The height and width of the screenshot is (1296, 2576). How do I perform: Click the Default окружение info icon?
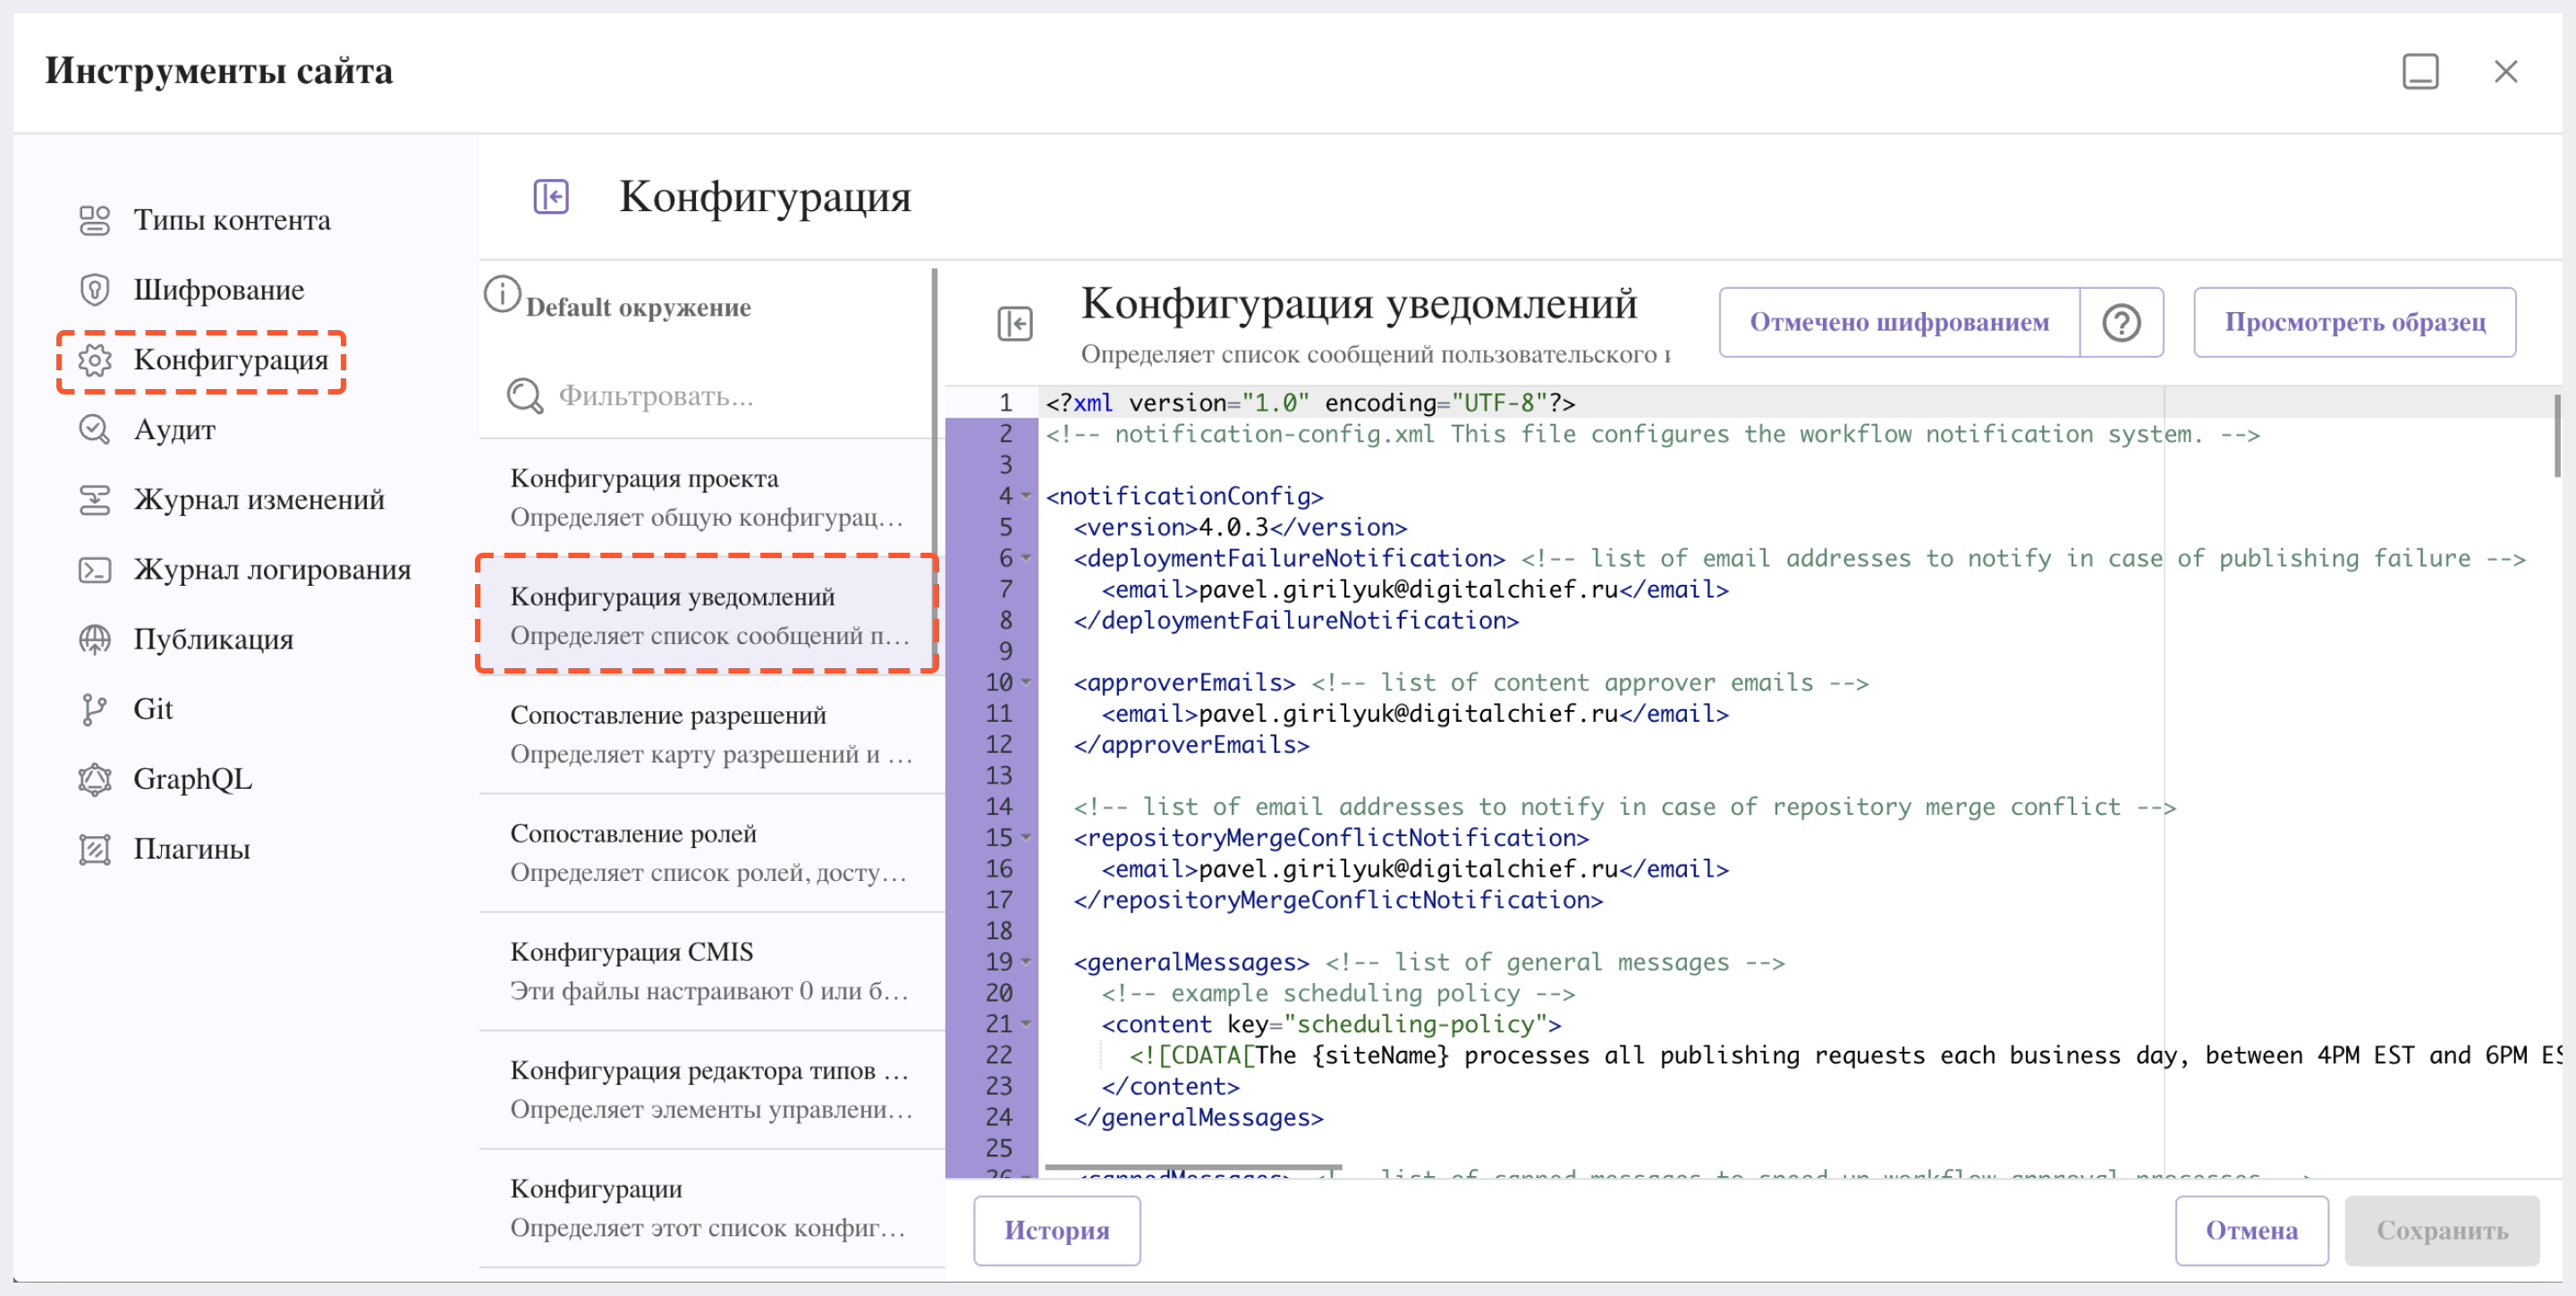[502, 294]
